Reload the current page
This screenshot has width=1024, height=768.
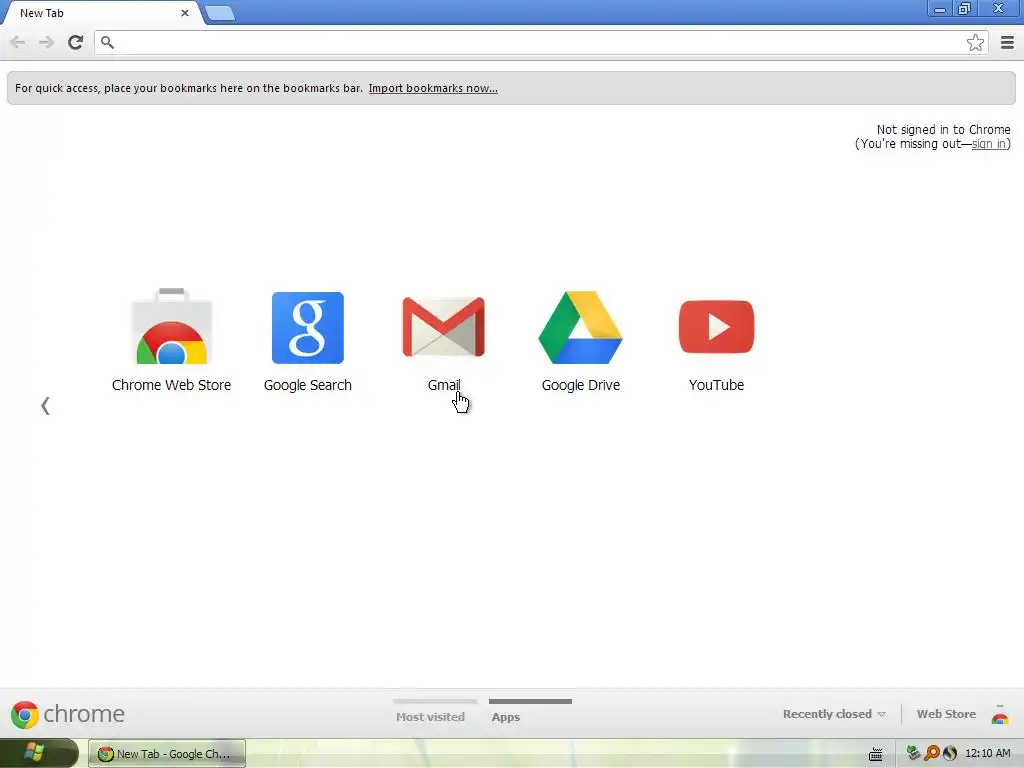coord(75,42)
